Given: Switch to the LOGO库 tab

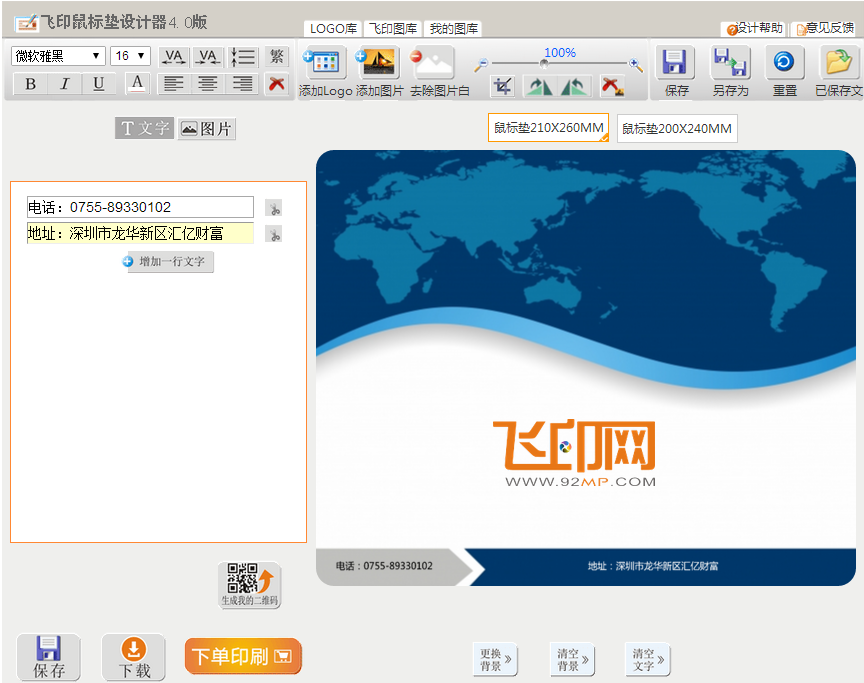Looking at the screenshot, I should tap(333, 29).
